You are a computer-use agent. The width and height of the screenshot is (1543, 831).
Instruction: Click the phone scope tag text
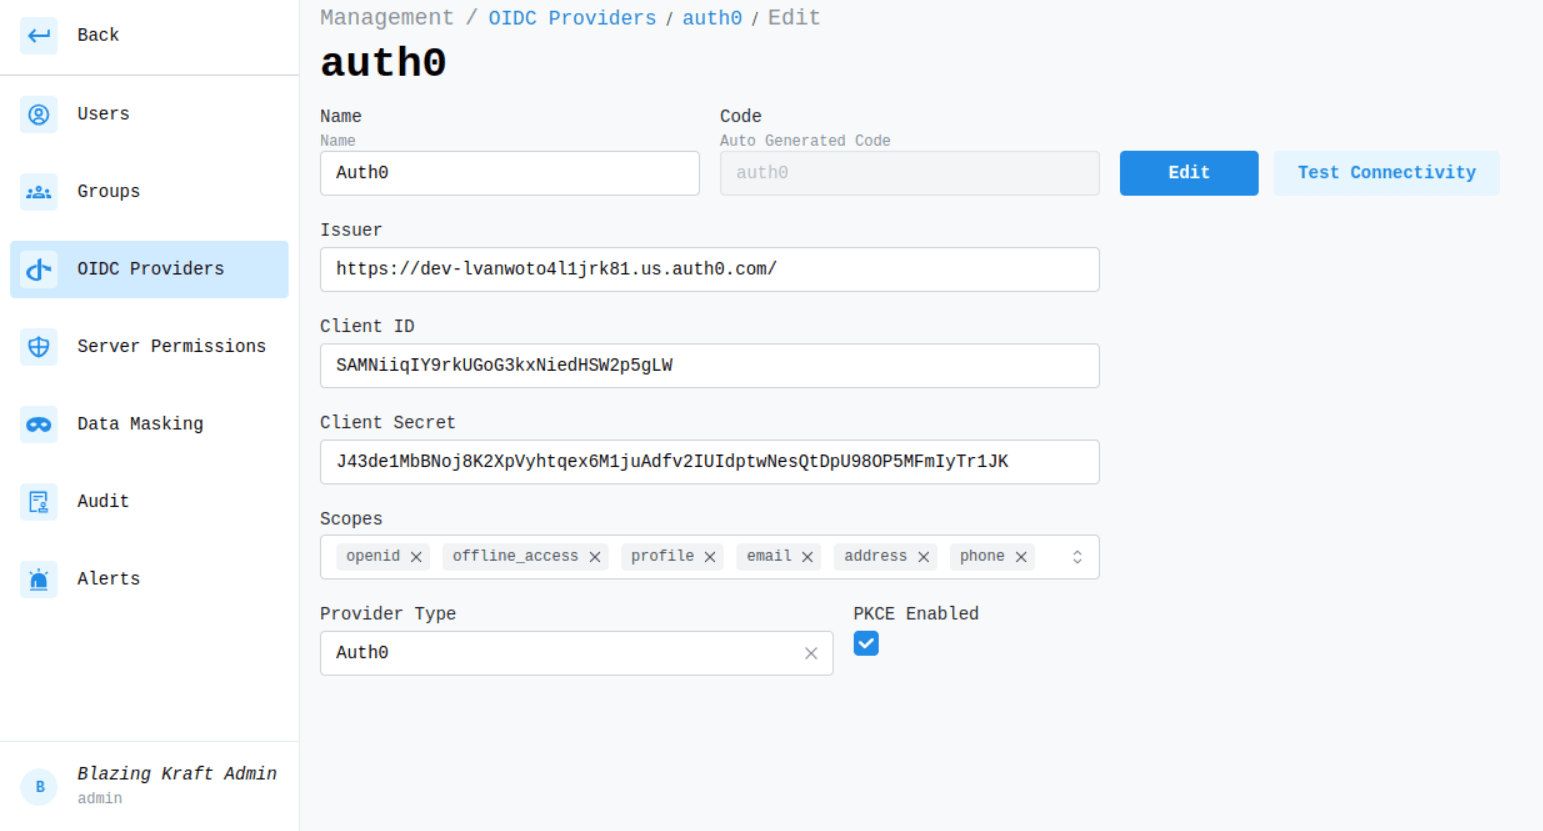pyautogui.click(x=982, y=556)
